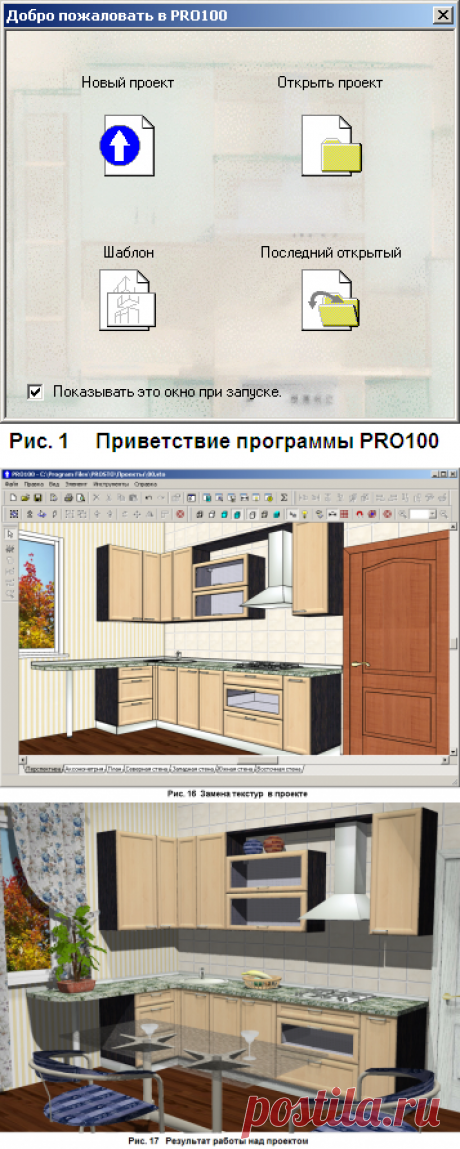Image resolution: width=460 pixels, height=1149 pixels.
Task: Switch to the Северная стена tab
Action: click(146, 769)
